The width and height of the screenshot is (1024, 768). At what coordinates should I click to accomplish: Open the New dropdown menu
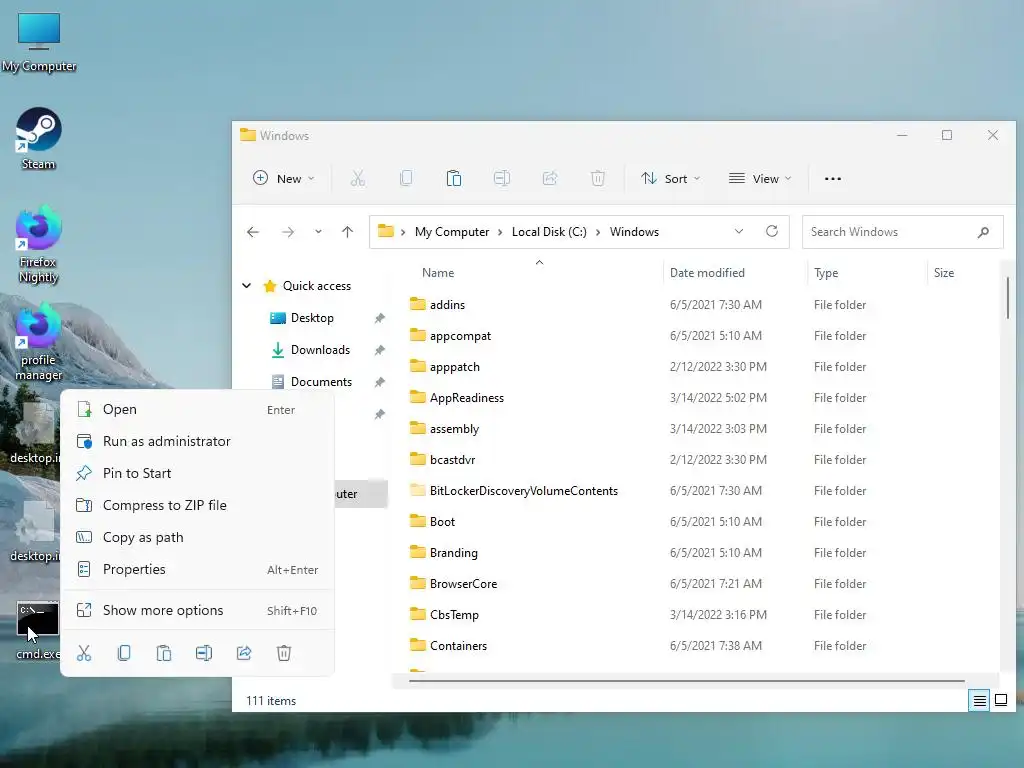coord(284,178)
